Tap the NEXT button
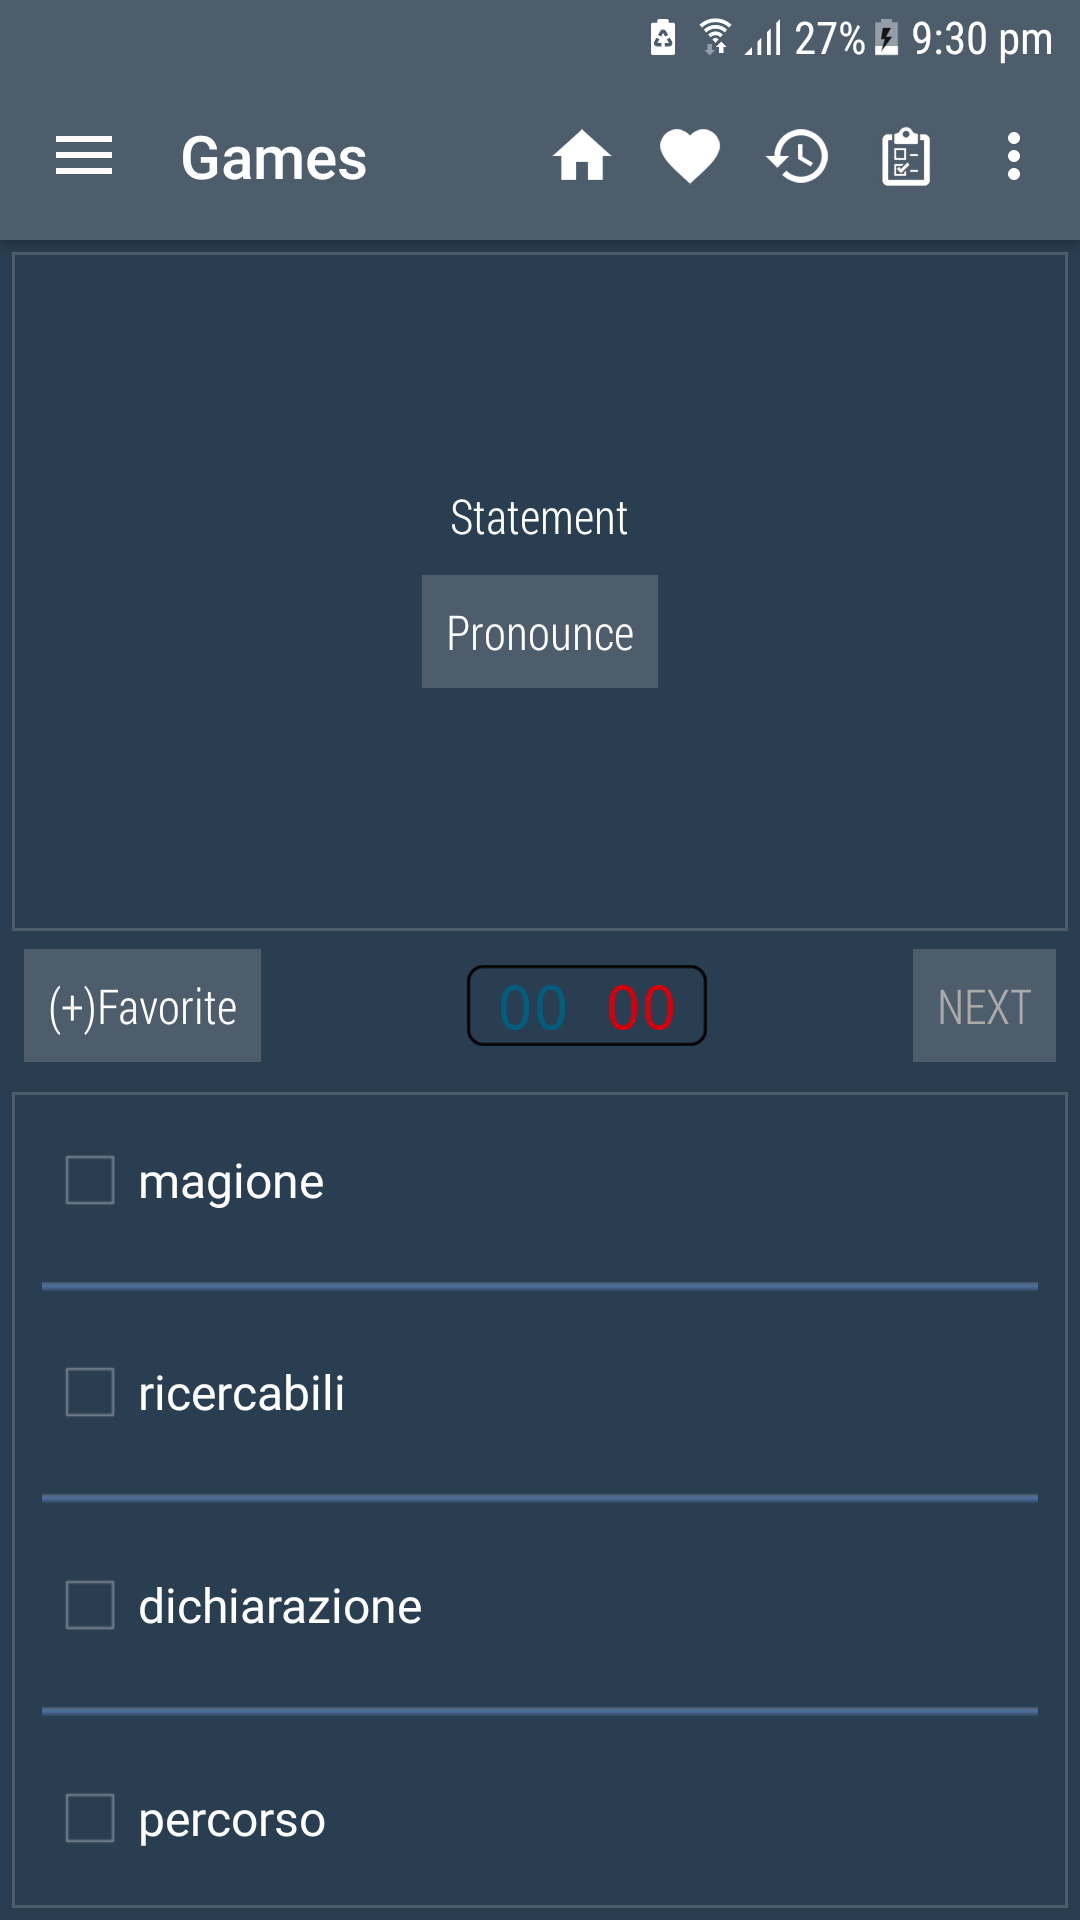This screenshot has height=1920, width=1080. click(984, 1006)
